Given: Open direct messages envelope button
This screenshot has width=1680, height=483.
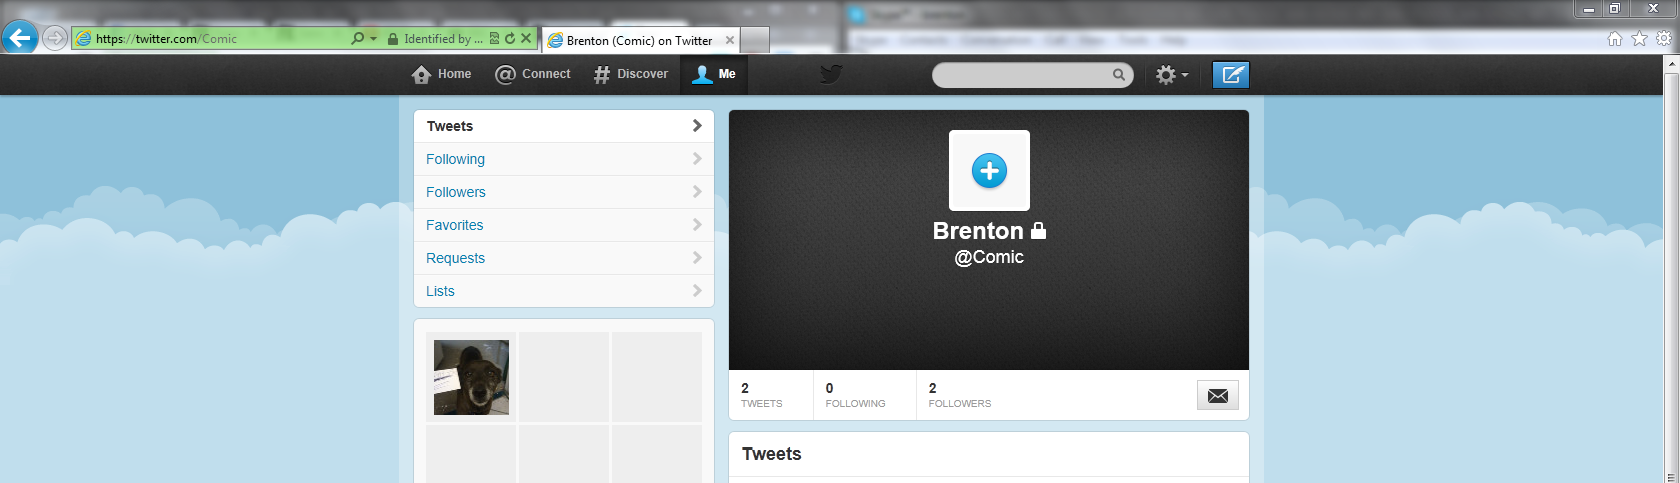Looking at the screenshot, I should [1218, 395].
